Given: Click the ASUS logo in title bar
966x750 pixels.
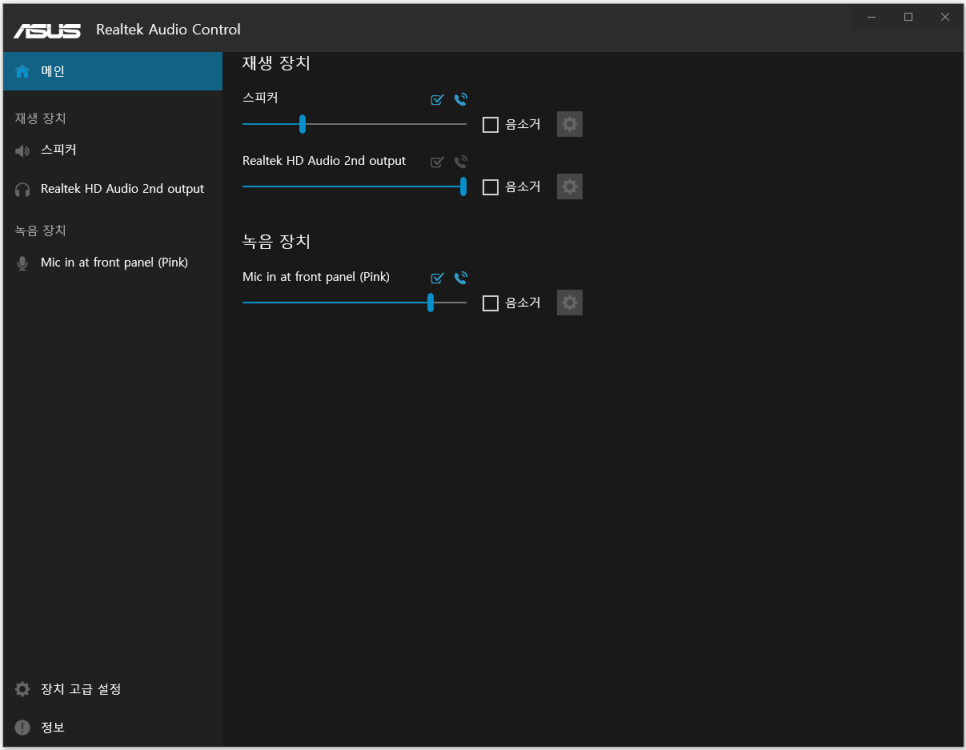Looking at the screenshot, I should click(x=47, y=30).
